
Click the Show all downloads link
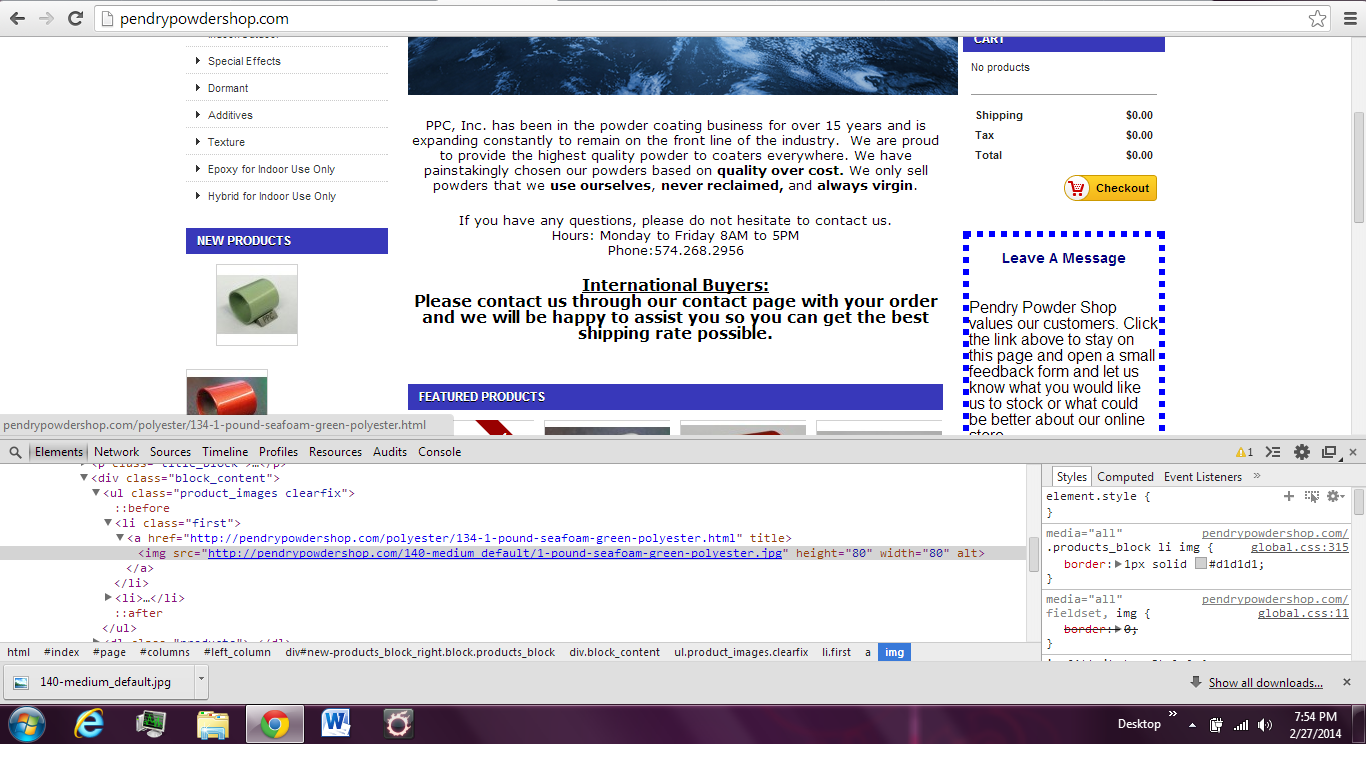[x=1265, y=683]
